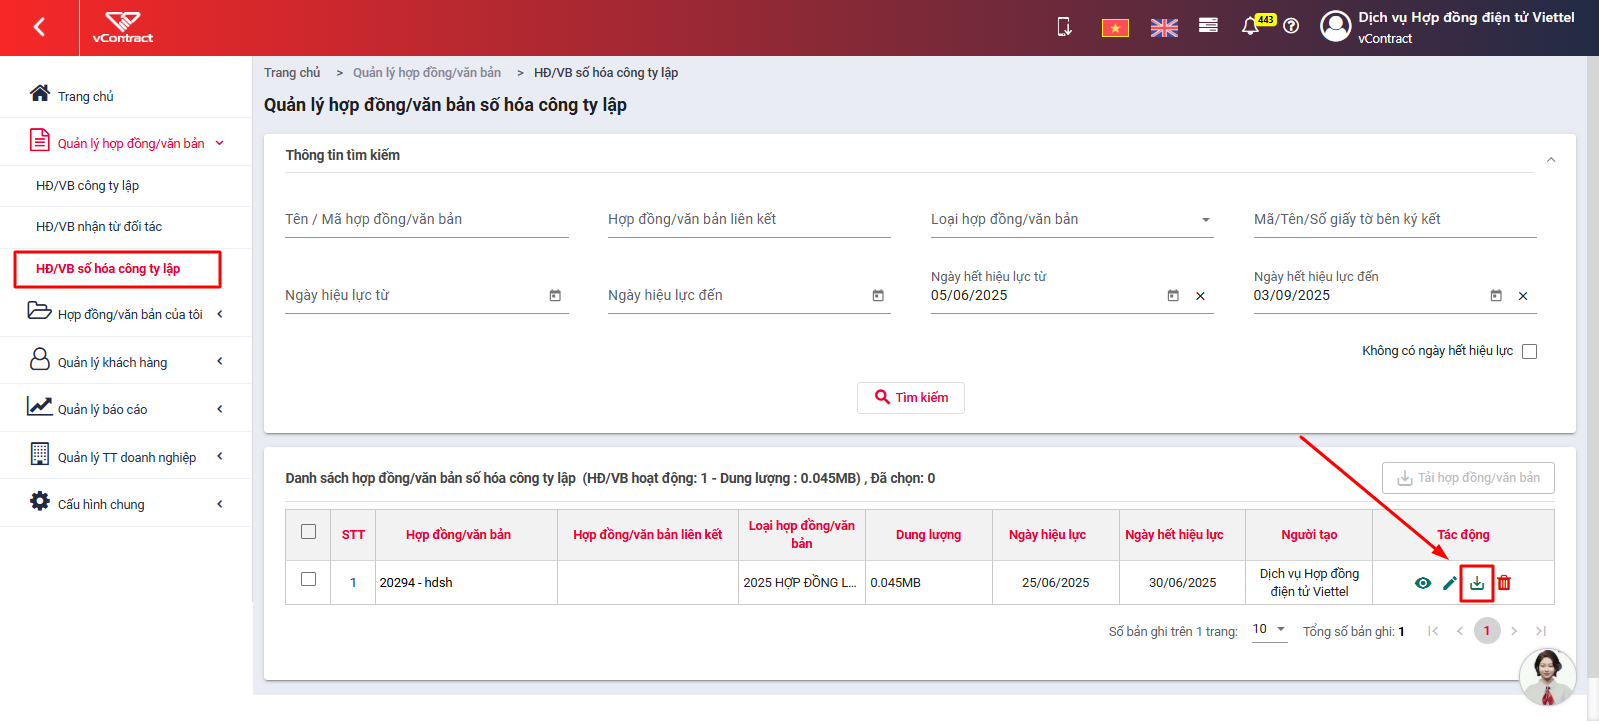Collapse the Thông tin tìm kiếm panel
Viewport: 1599px width, 724px height.
coord(1551,160)
